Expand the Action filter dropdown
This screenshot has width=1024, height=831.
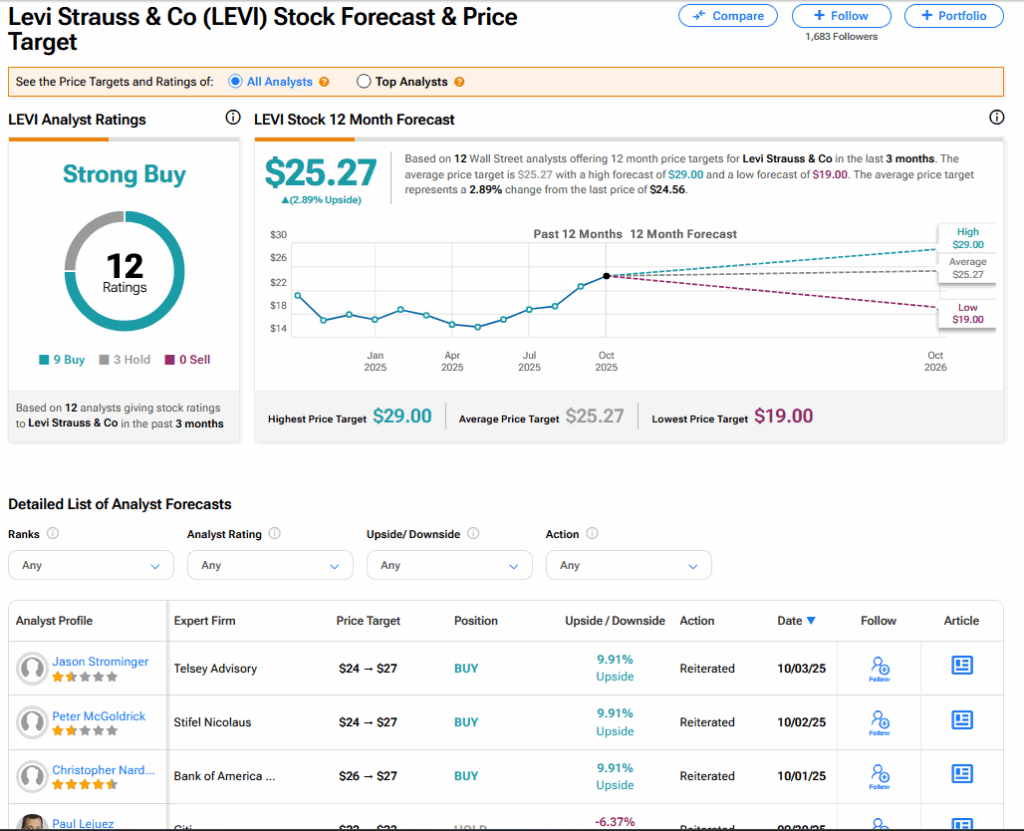628,565
